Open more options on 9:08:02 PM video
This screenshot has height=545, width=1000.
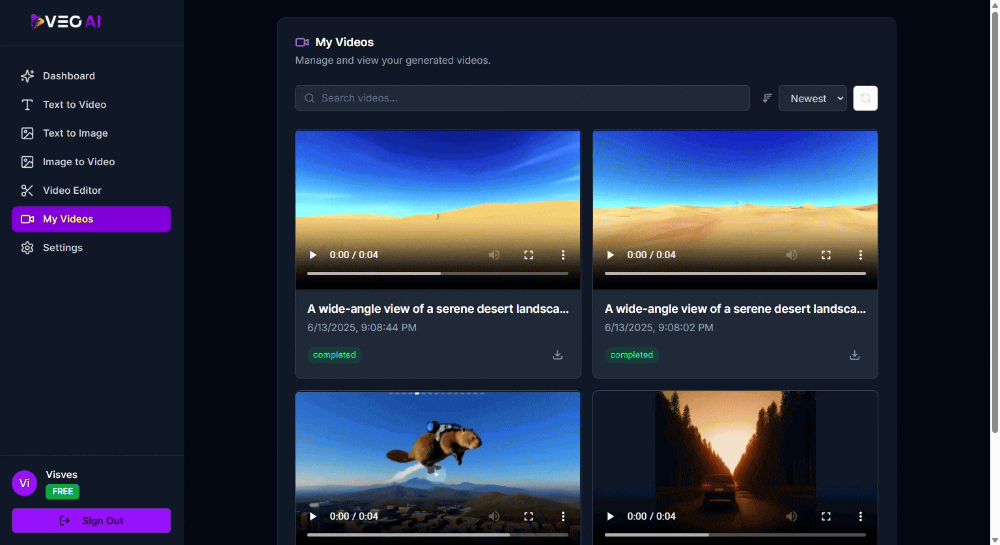coord(860,255)
